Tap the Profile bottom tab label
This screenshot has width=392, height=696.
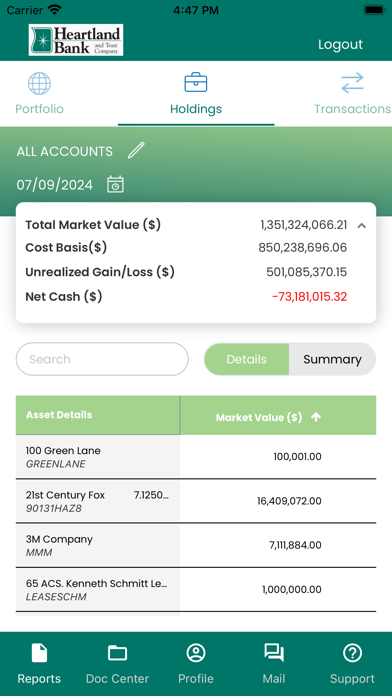[196, 679]
